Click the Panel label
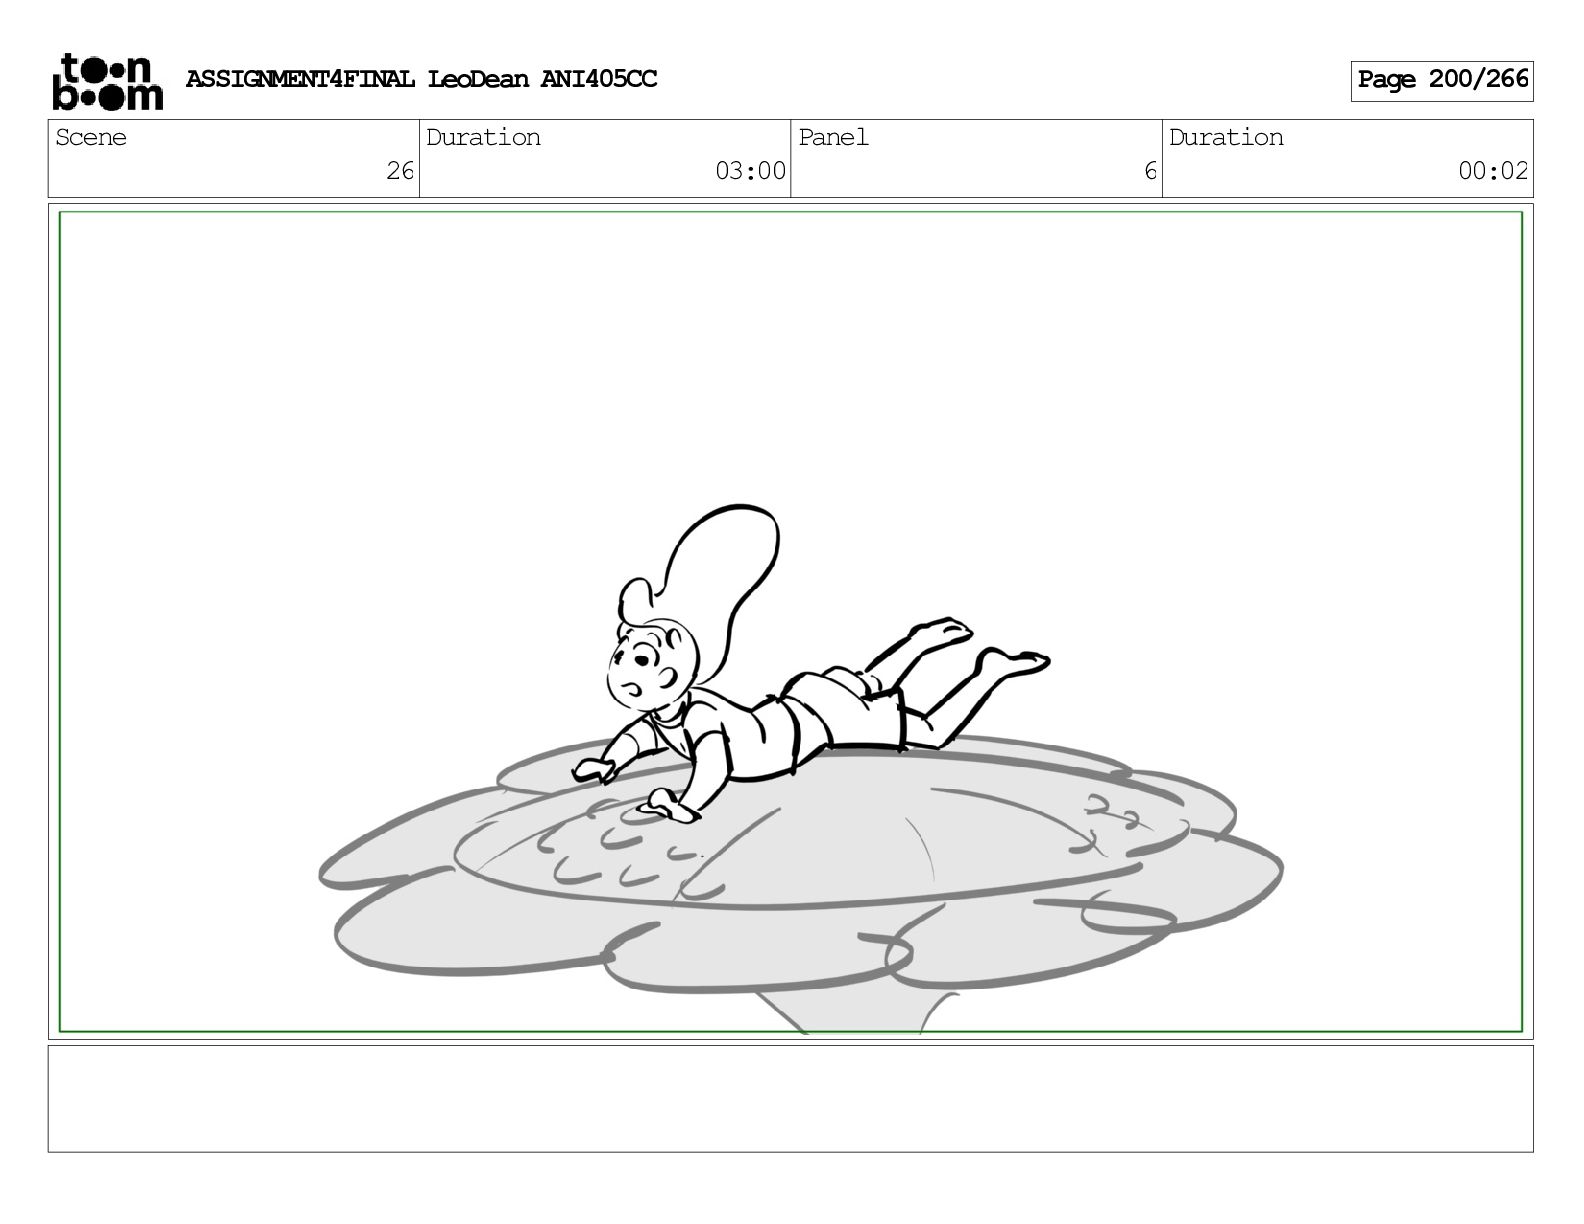The image size is (1584, 1224). click(x=833, y=138)
